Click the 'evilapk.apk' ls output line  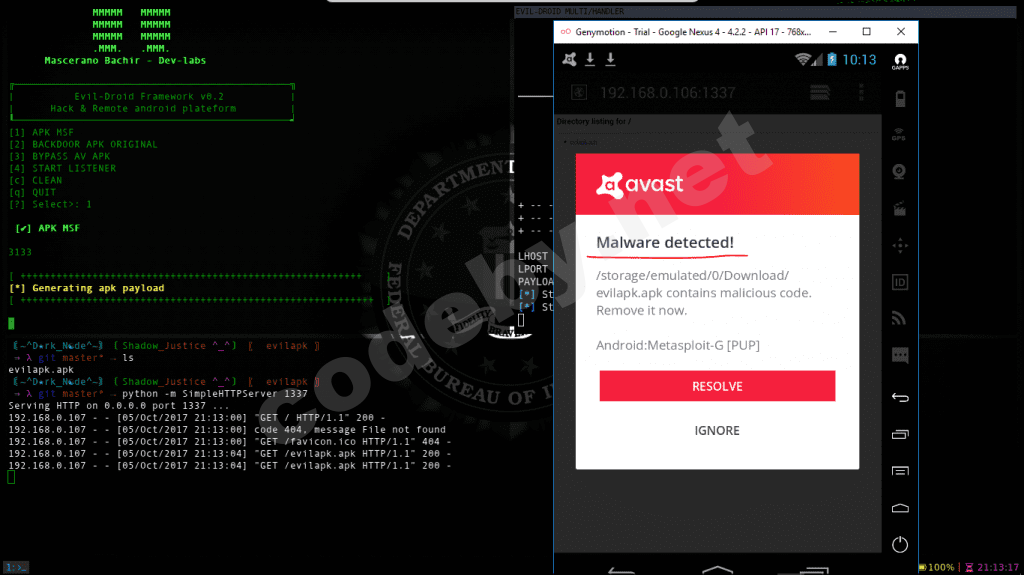tap(41, 369)
